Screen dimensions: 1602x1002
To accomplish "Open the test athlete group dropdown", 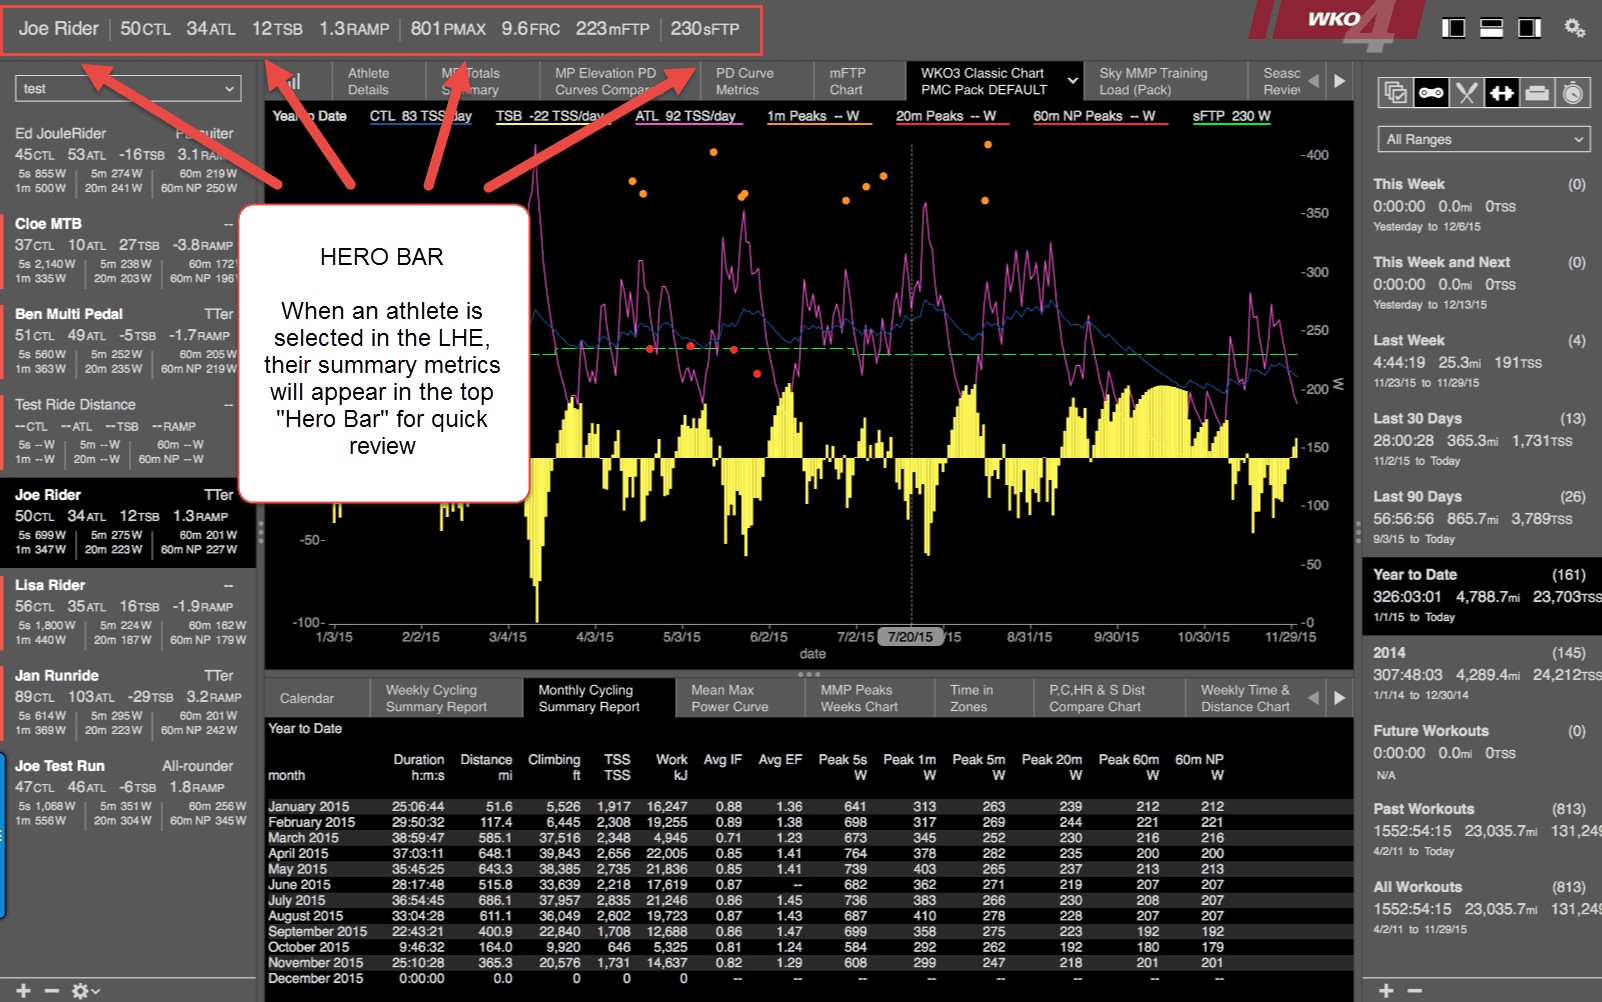I will coord(128,89).
